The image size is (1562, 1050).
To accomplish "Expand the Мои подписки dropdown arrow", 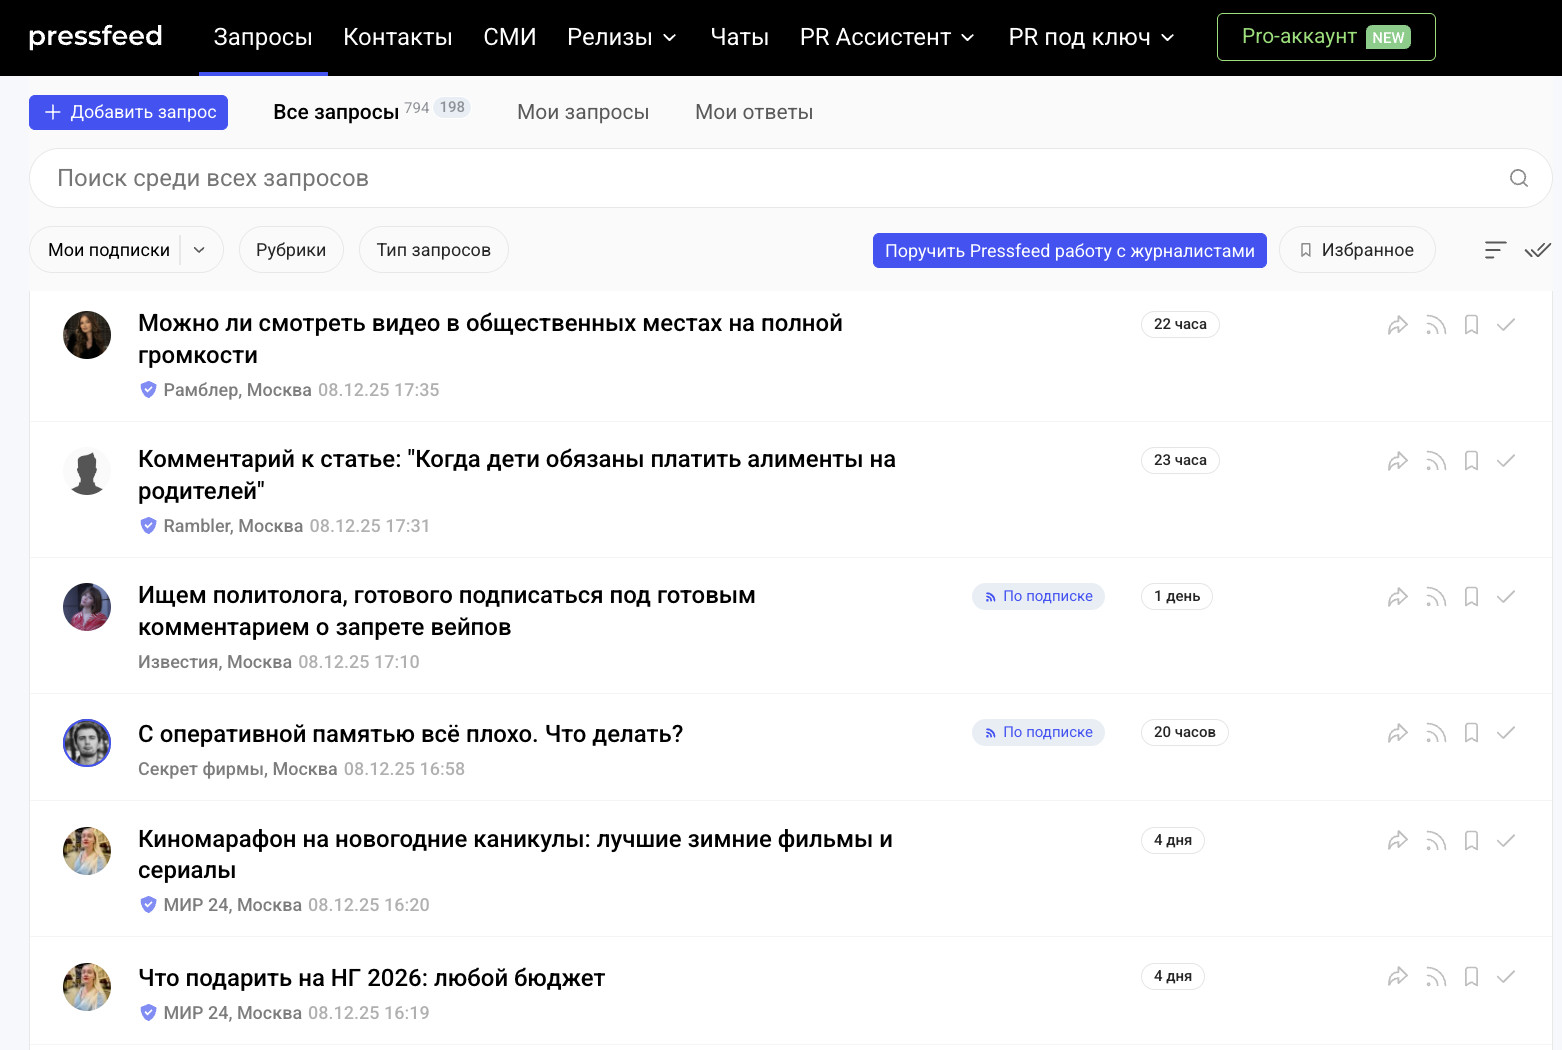I will 199,250.
